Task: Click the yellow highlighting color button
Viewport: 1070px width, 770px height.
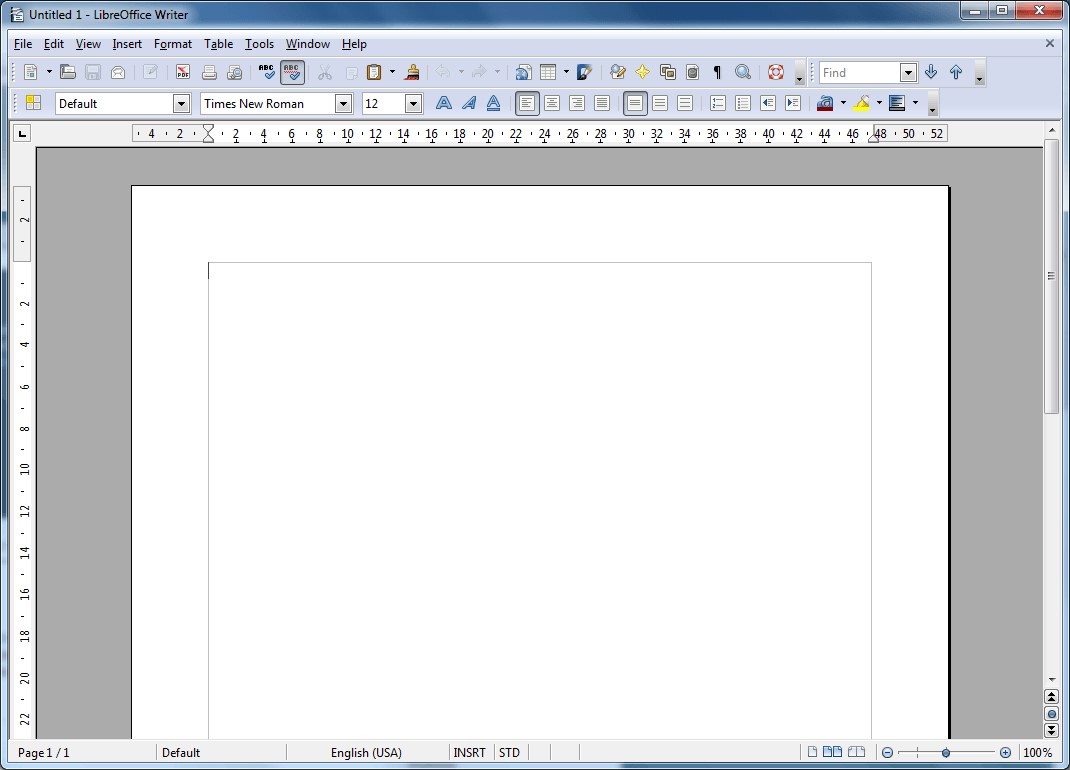Action: [x=861, y=103]
